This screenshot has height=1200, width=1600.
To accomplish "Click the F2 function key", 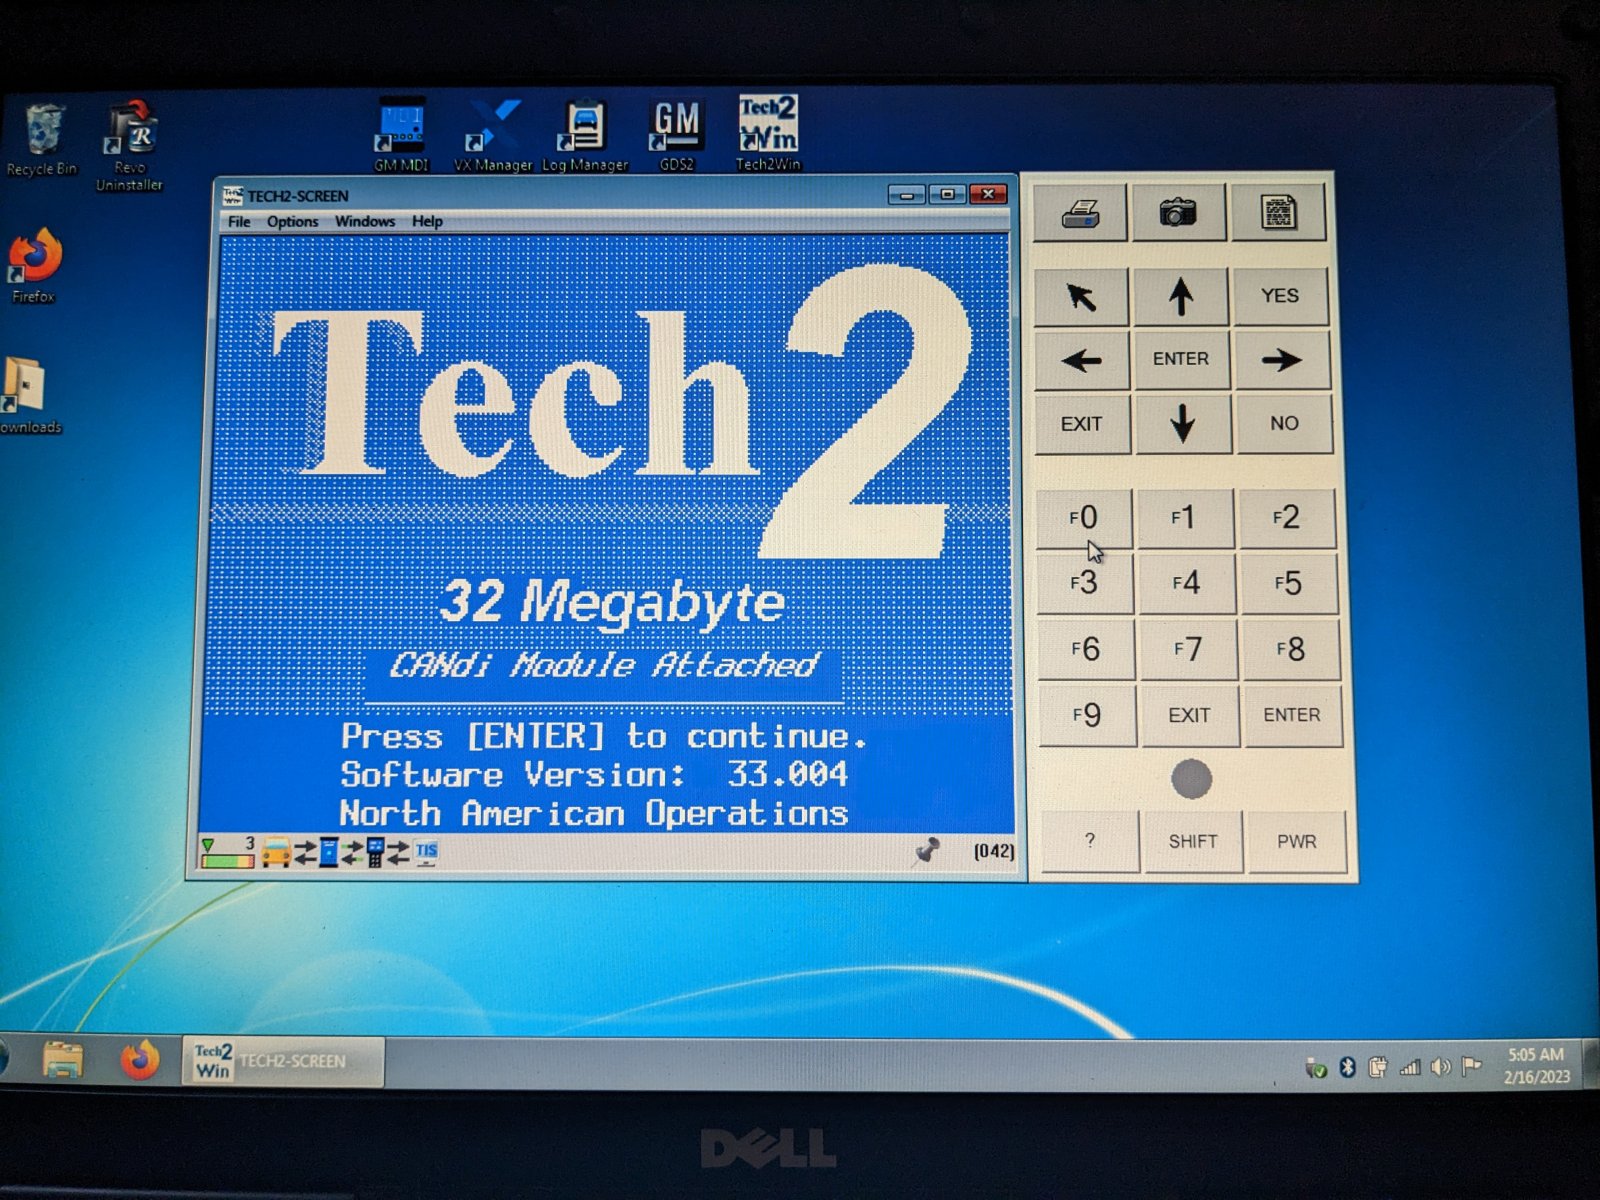I will point(1287,518).
